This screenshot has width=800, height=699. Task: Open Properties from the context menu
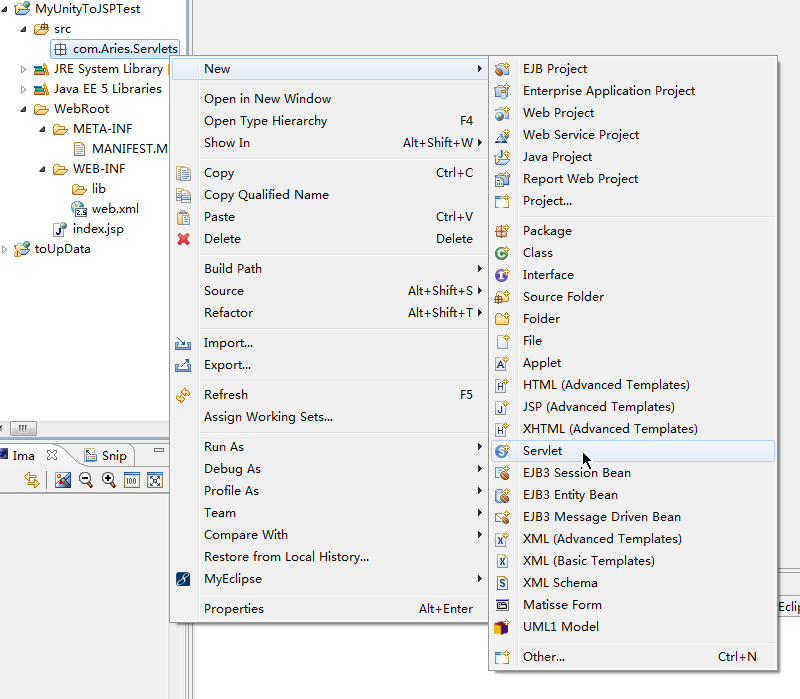pyautogui.click(x=330, y=609)
